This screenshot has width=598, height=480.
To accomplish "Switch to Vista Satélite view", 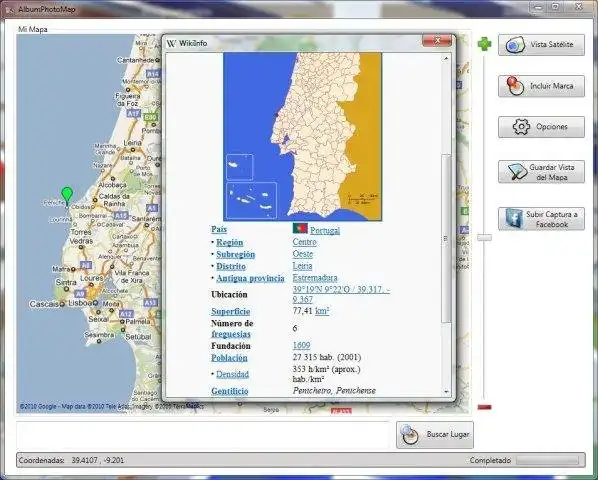I will (x=541, y=45).
